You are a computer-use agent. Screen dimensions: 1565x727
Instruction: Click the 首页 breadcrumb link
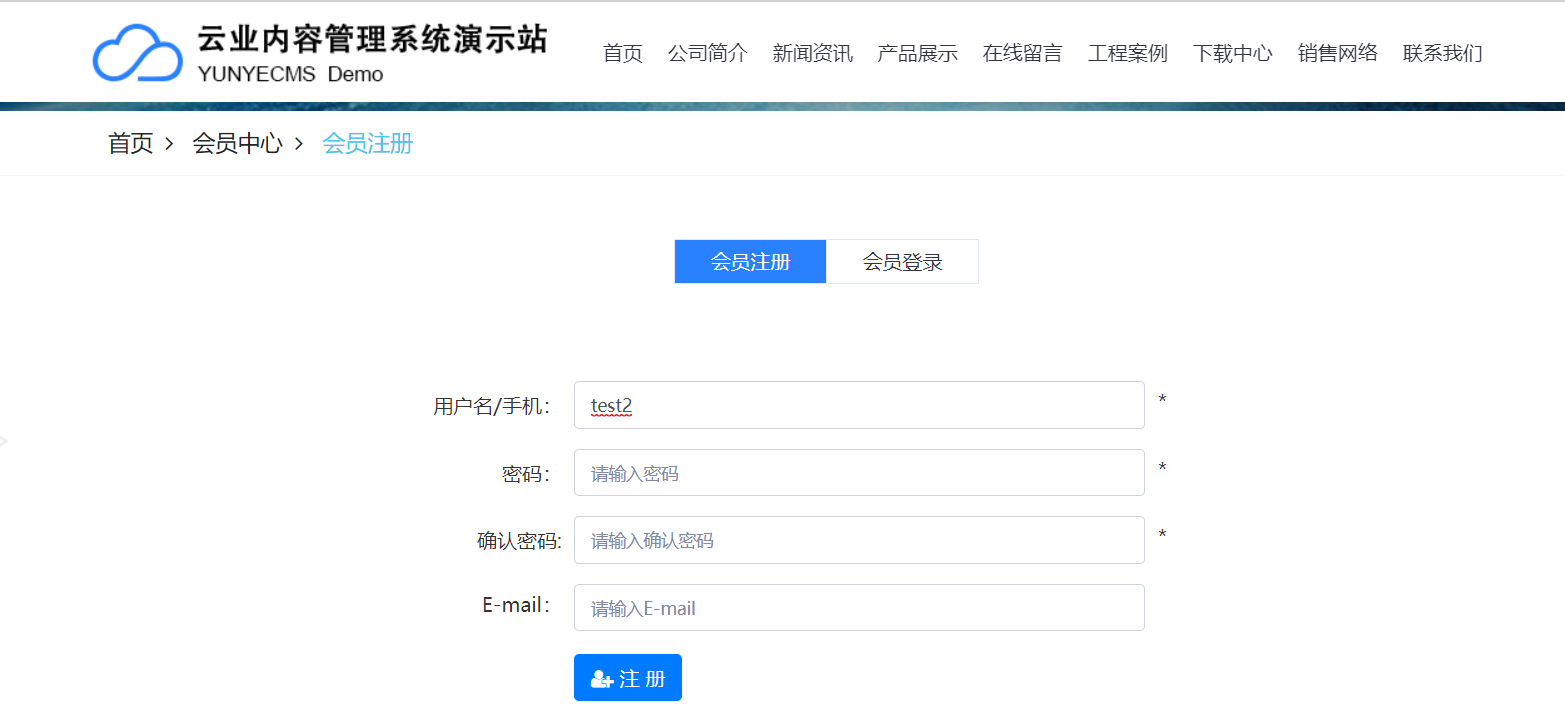(128, 143)
